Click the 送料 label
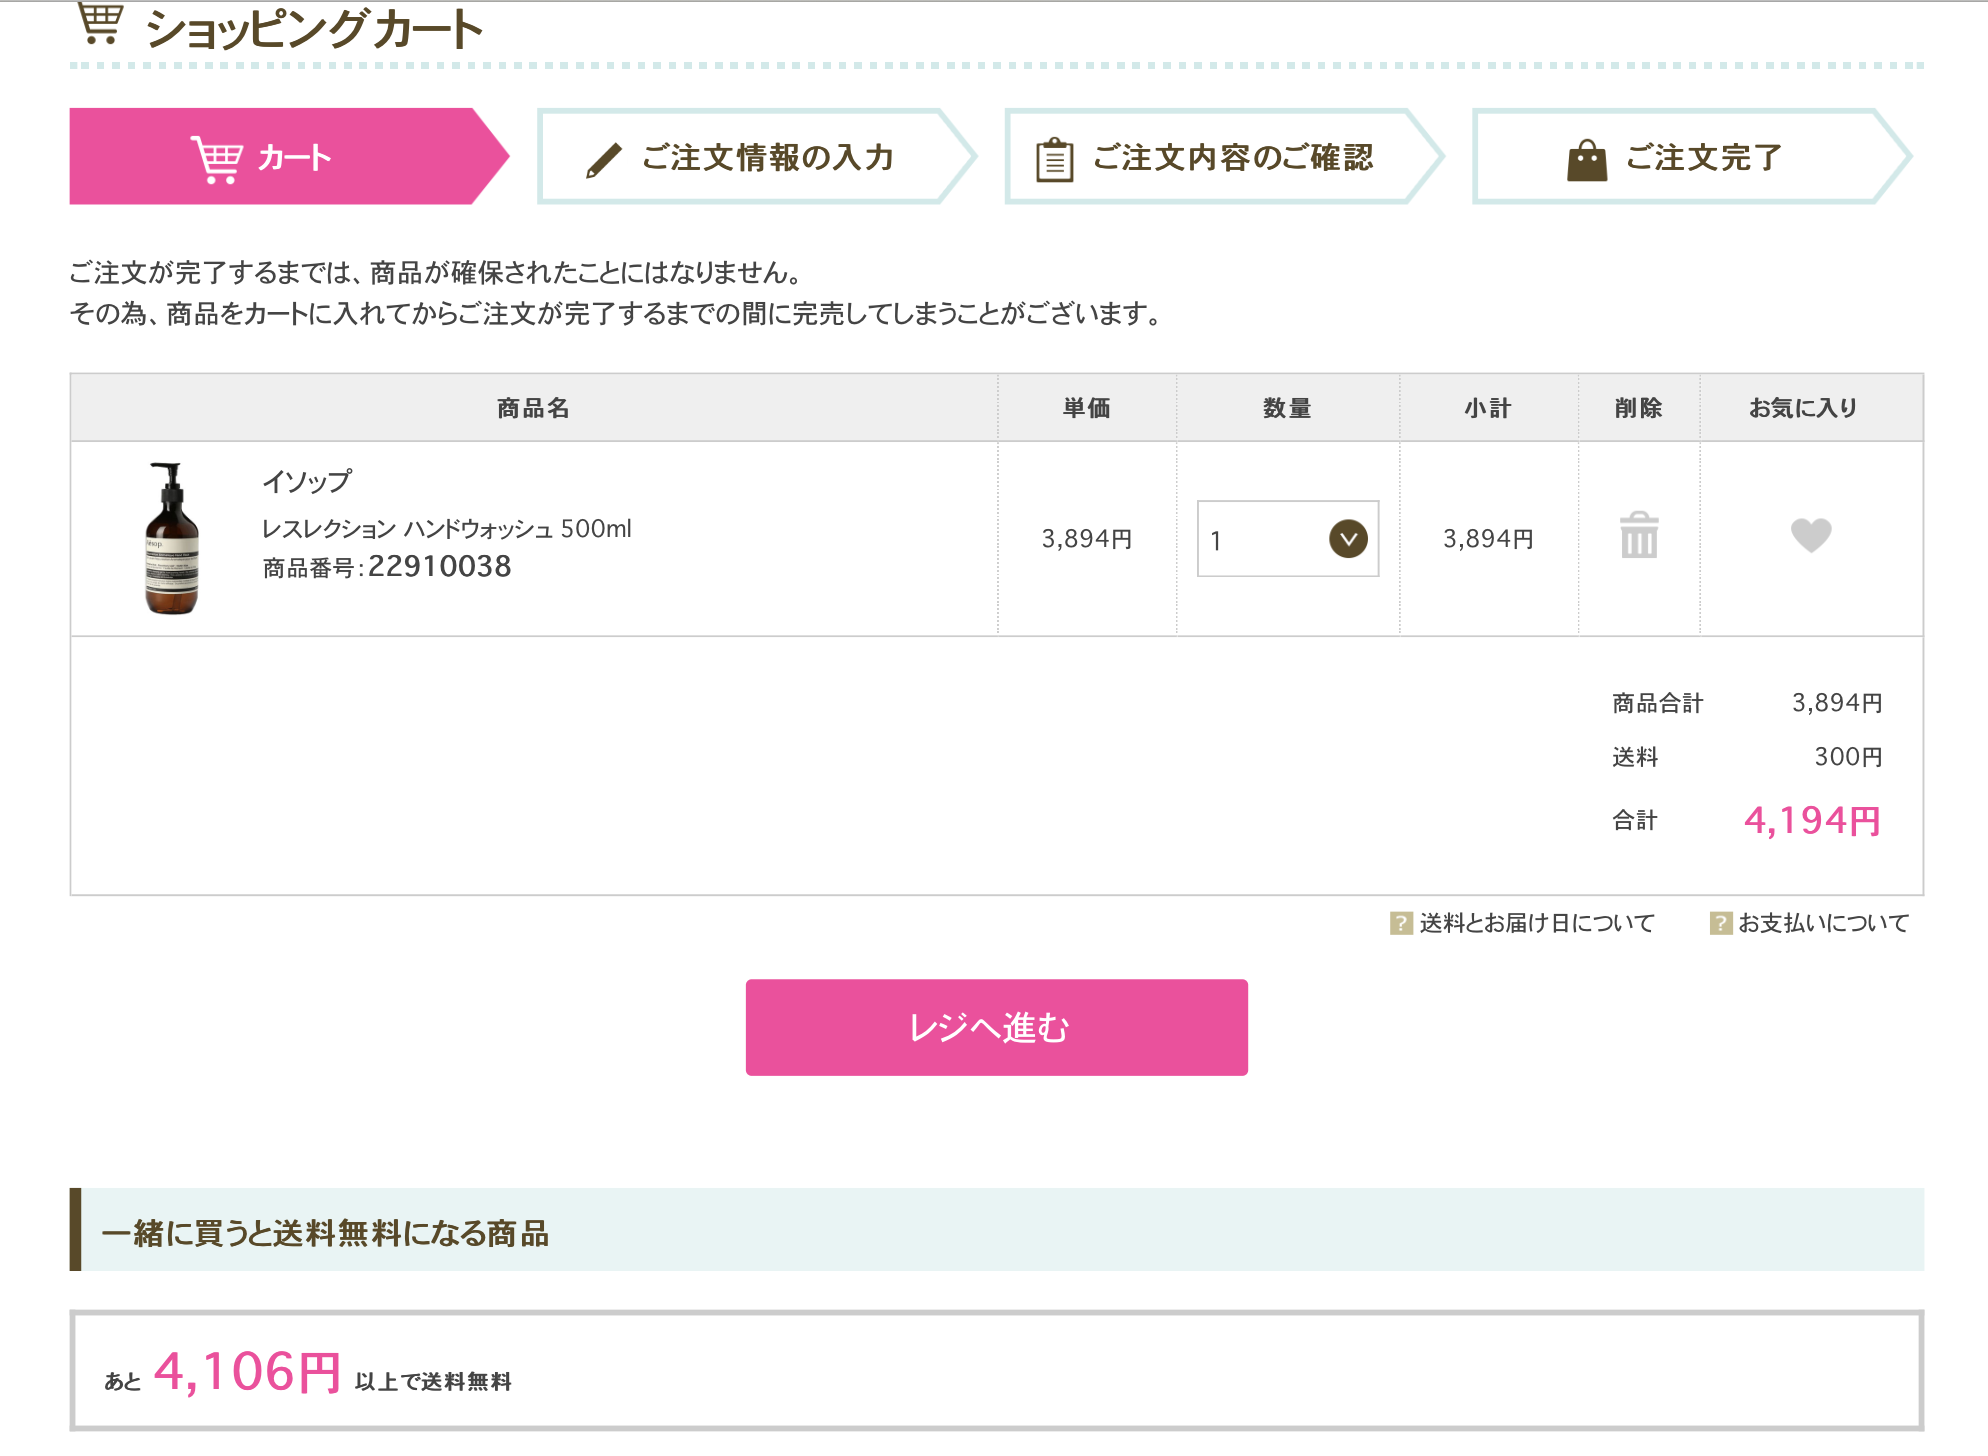This screenshot has width=1988, height=1456. coord(1635,757)
